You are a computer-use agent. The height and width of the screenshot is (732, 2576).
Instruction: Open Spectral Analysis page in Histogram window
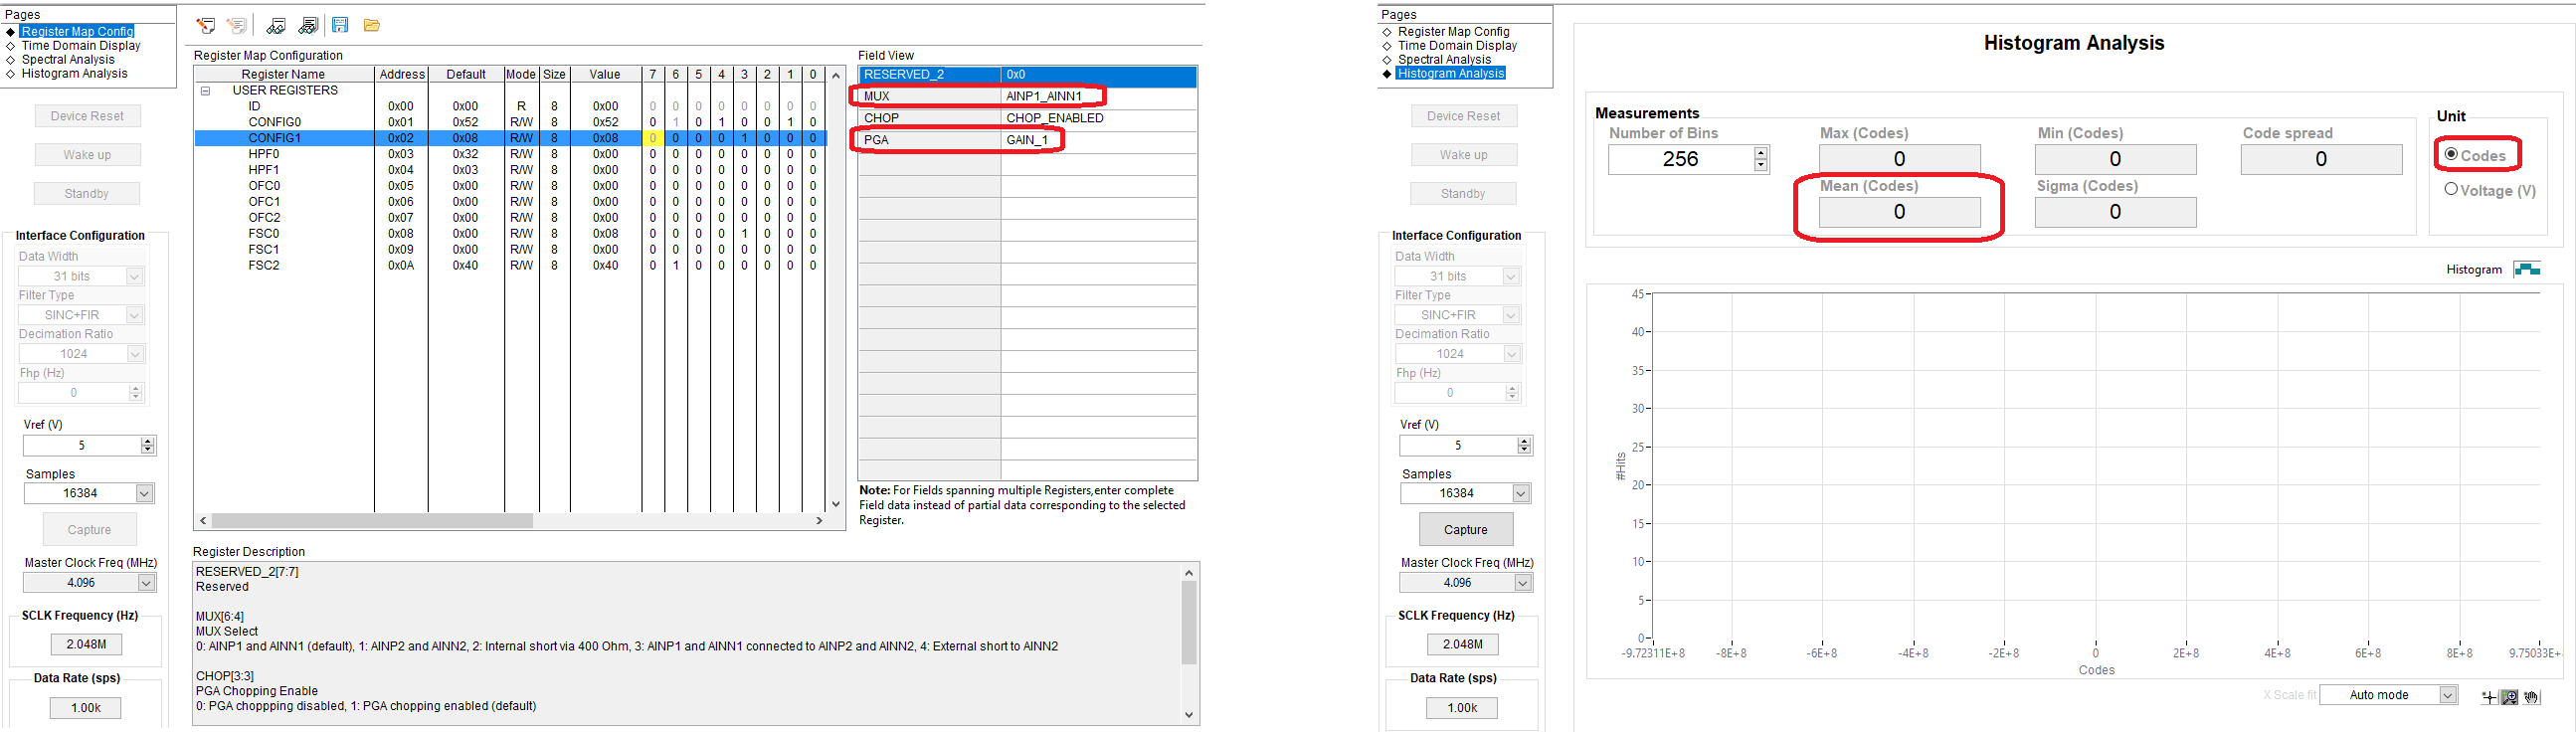point(1444,60)
